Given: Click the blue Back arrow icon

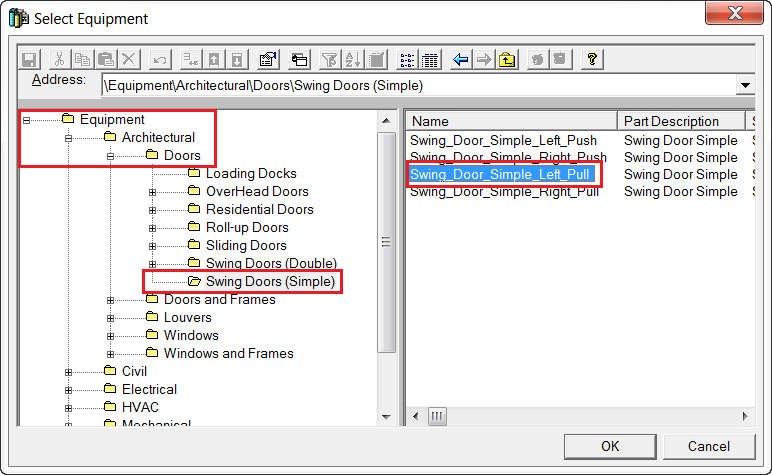Looking at the screenshot, I should pyautogui.click(x=461, y=59).
